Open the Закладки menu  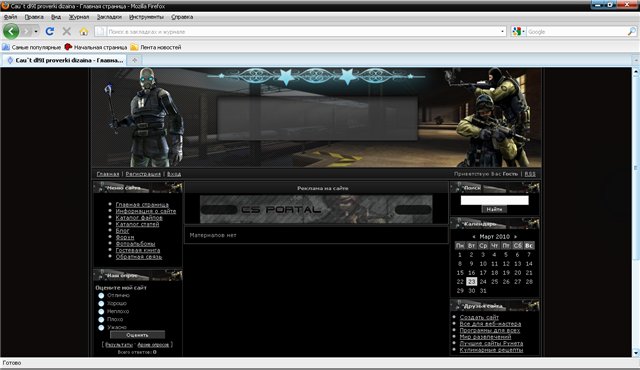(x=109, y=17)
